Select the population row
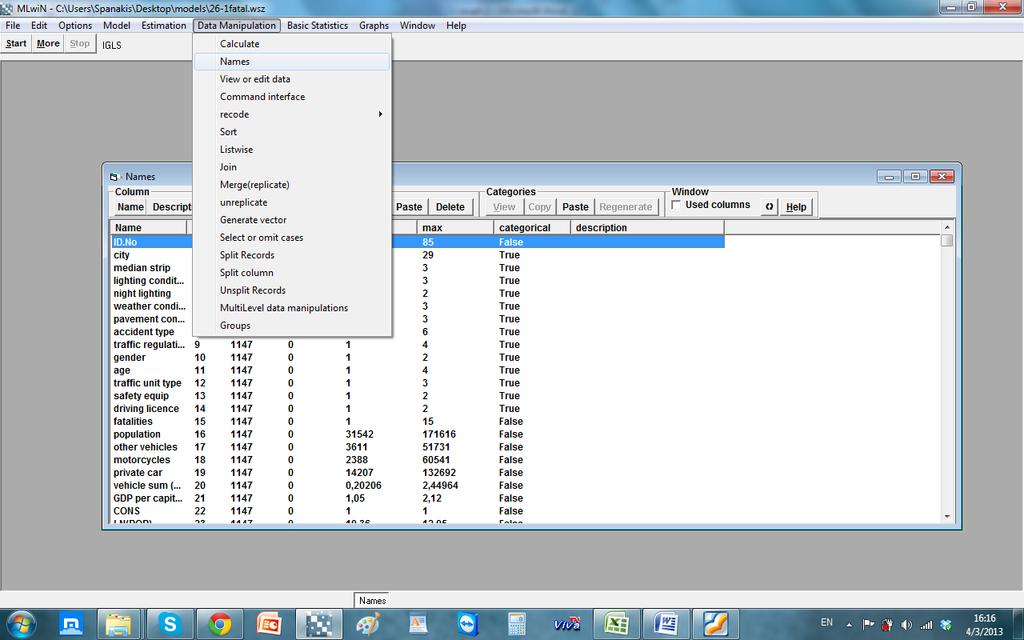 click(417, 434)
